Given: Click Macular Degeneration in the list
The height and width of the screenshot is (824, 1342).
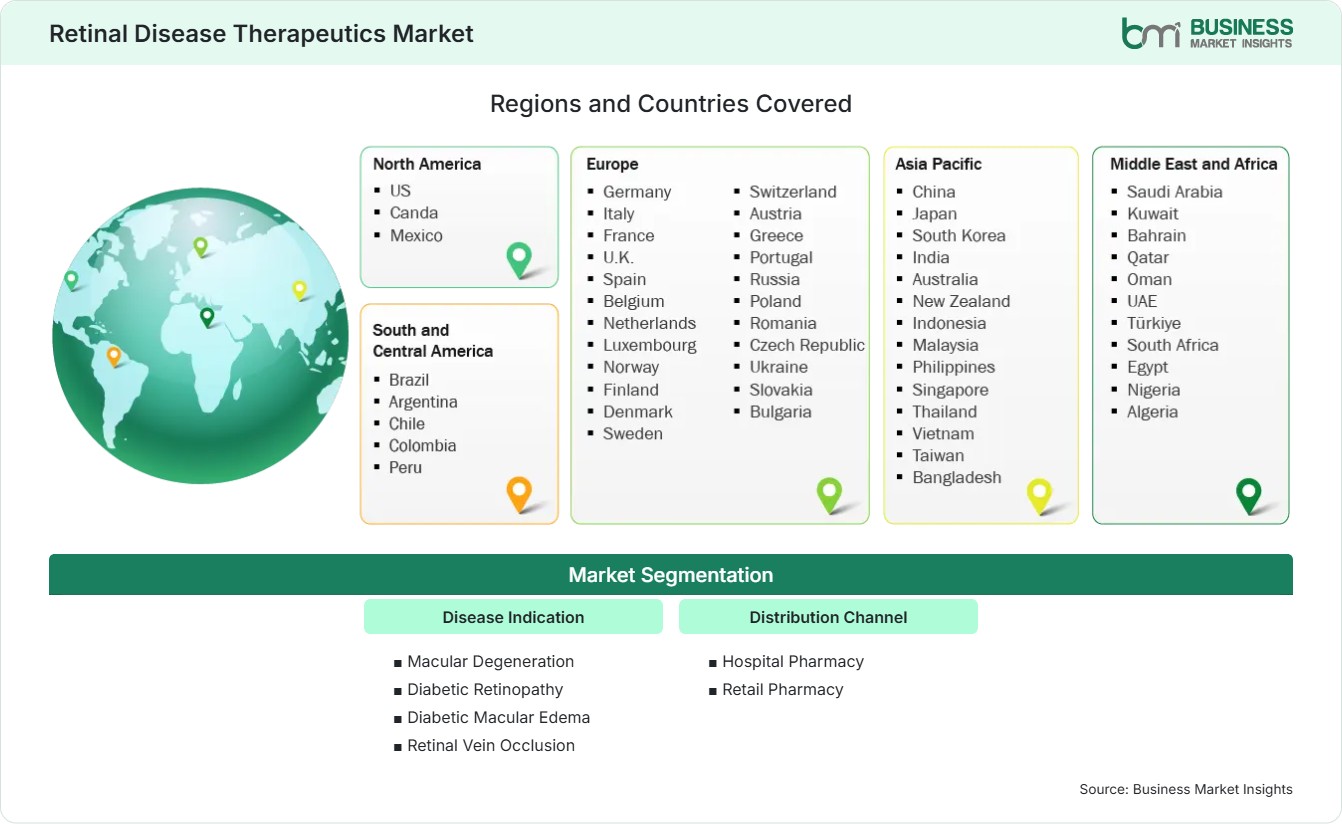Looking at the screenshot, I should coord(491,661).
